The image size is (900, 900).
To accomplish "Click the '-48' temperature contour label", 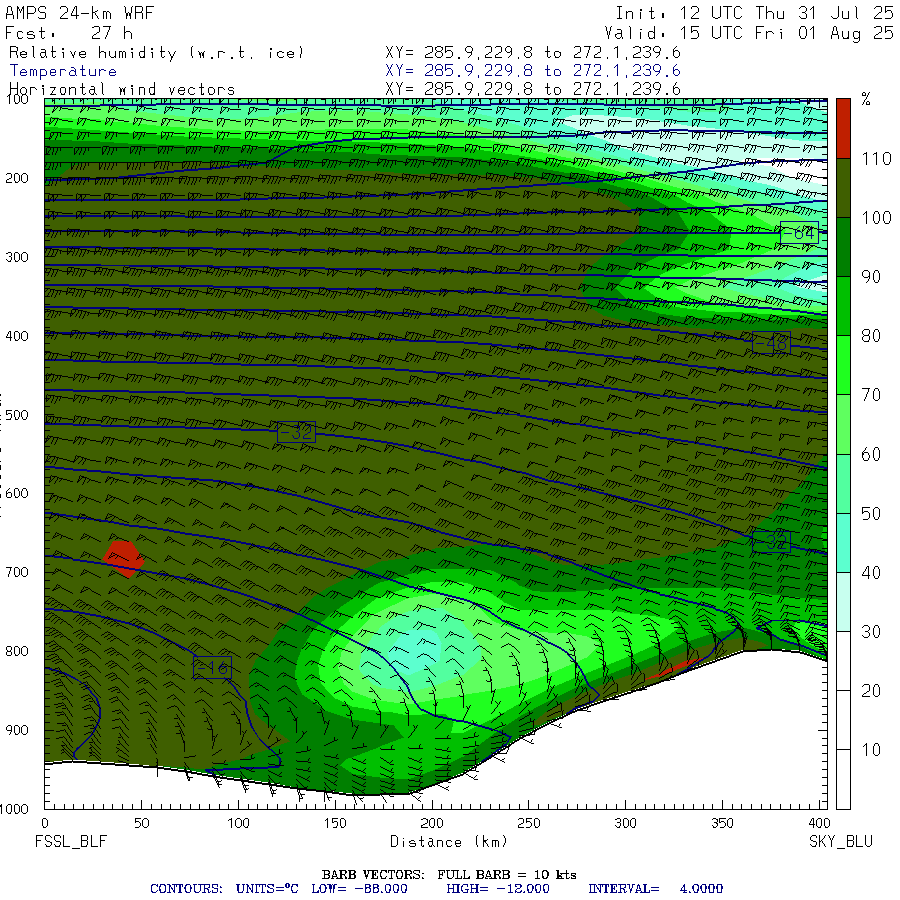I will (771, 343).
